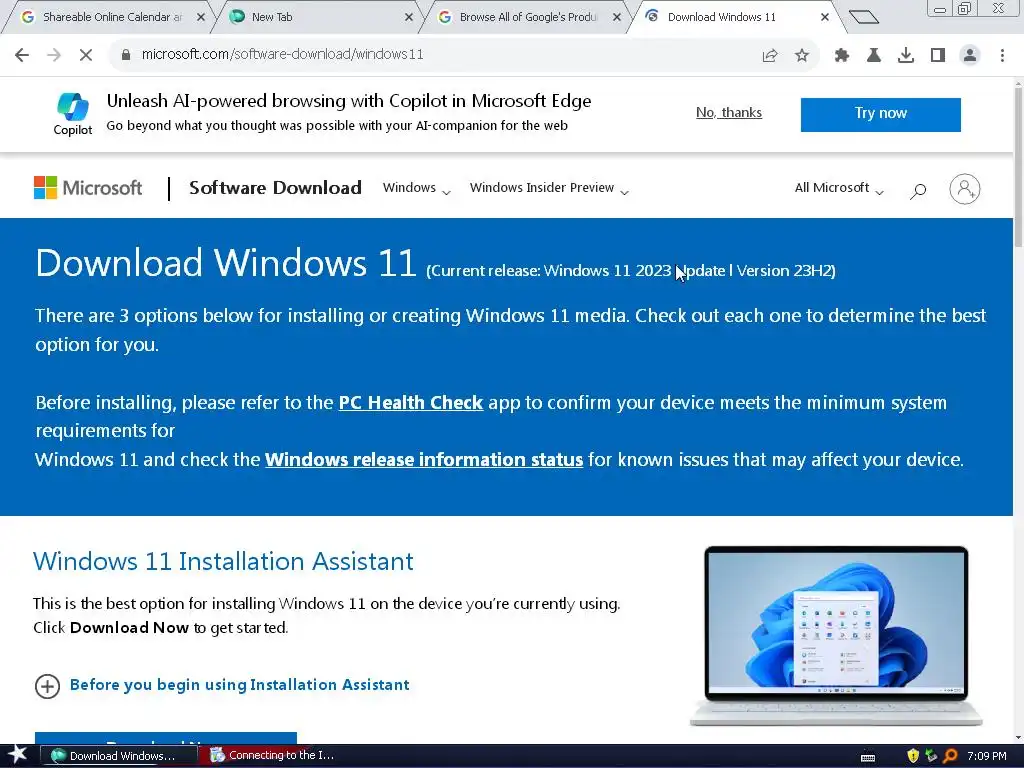1024x768 pixels.
Task: Switch to Browse All of Google's Products tab
Action: [x=528, y=18]
